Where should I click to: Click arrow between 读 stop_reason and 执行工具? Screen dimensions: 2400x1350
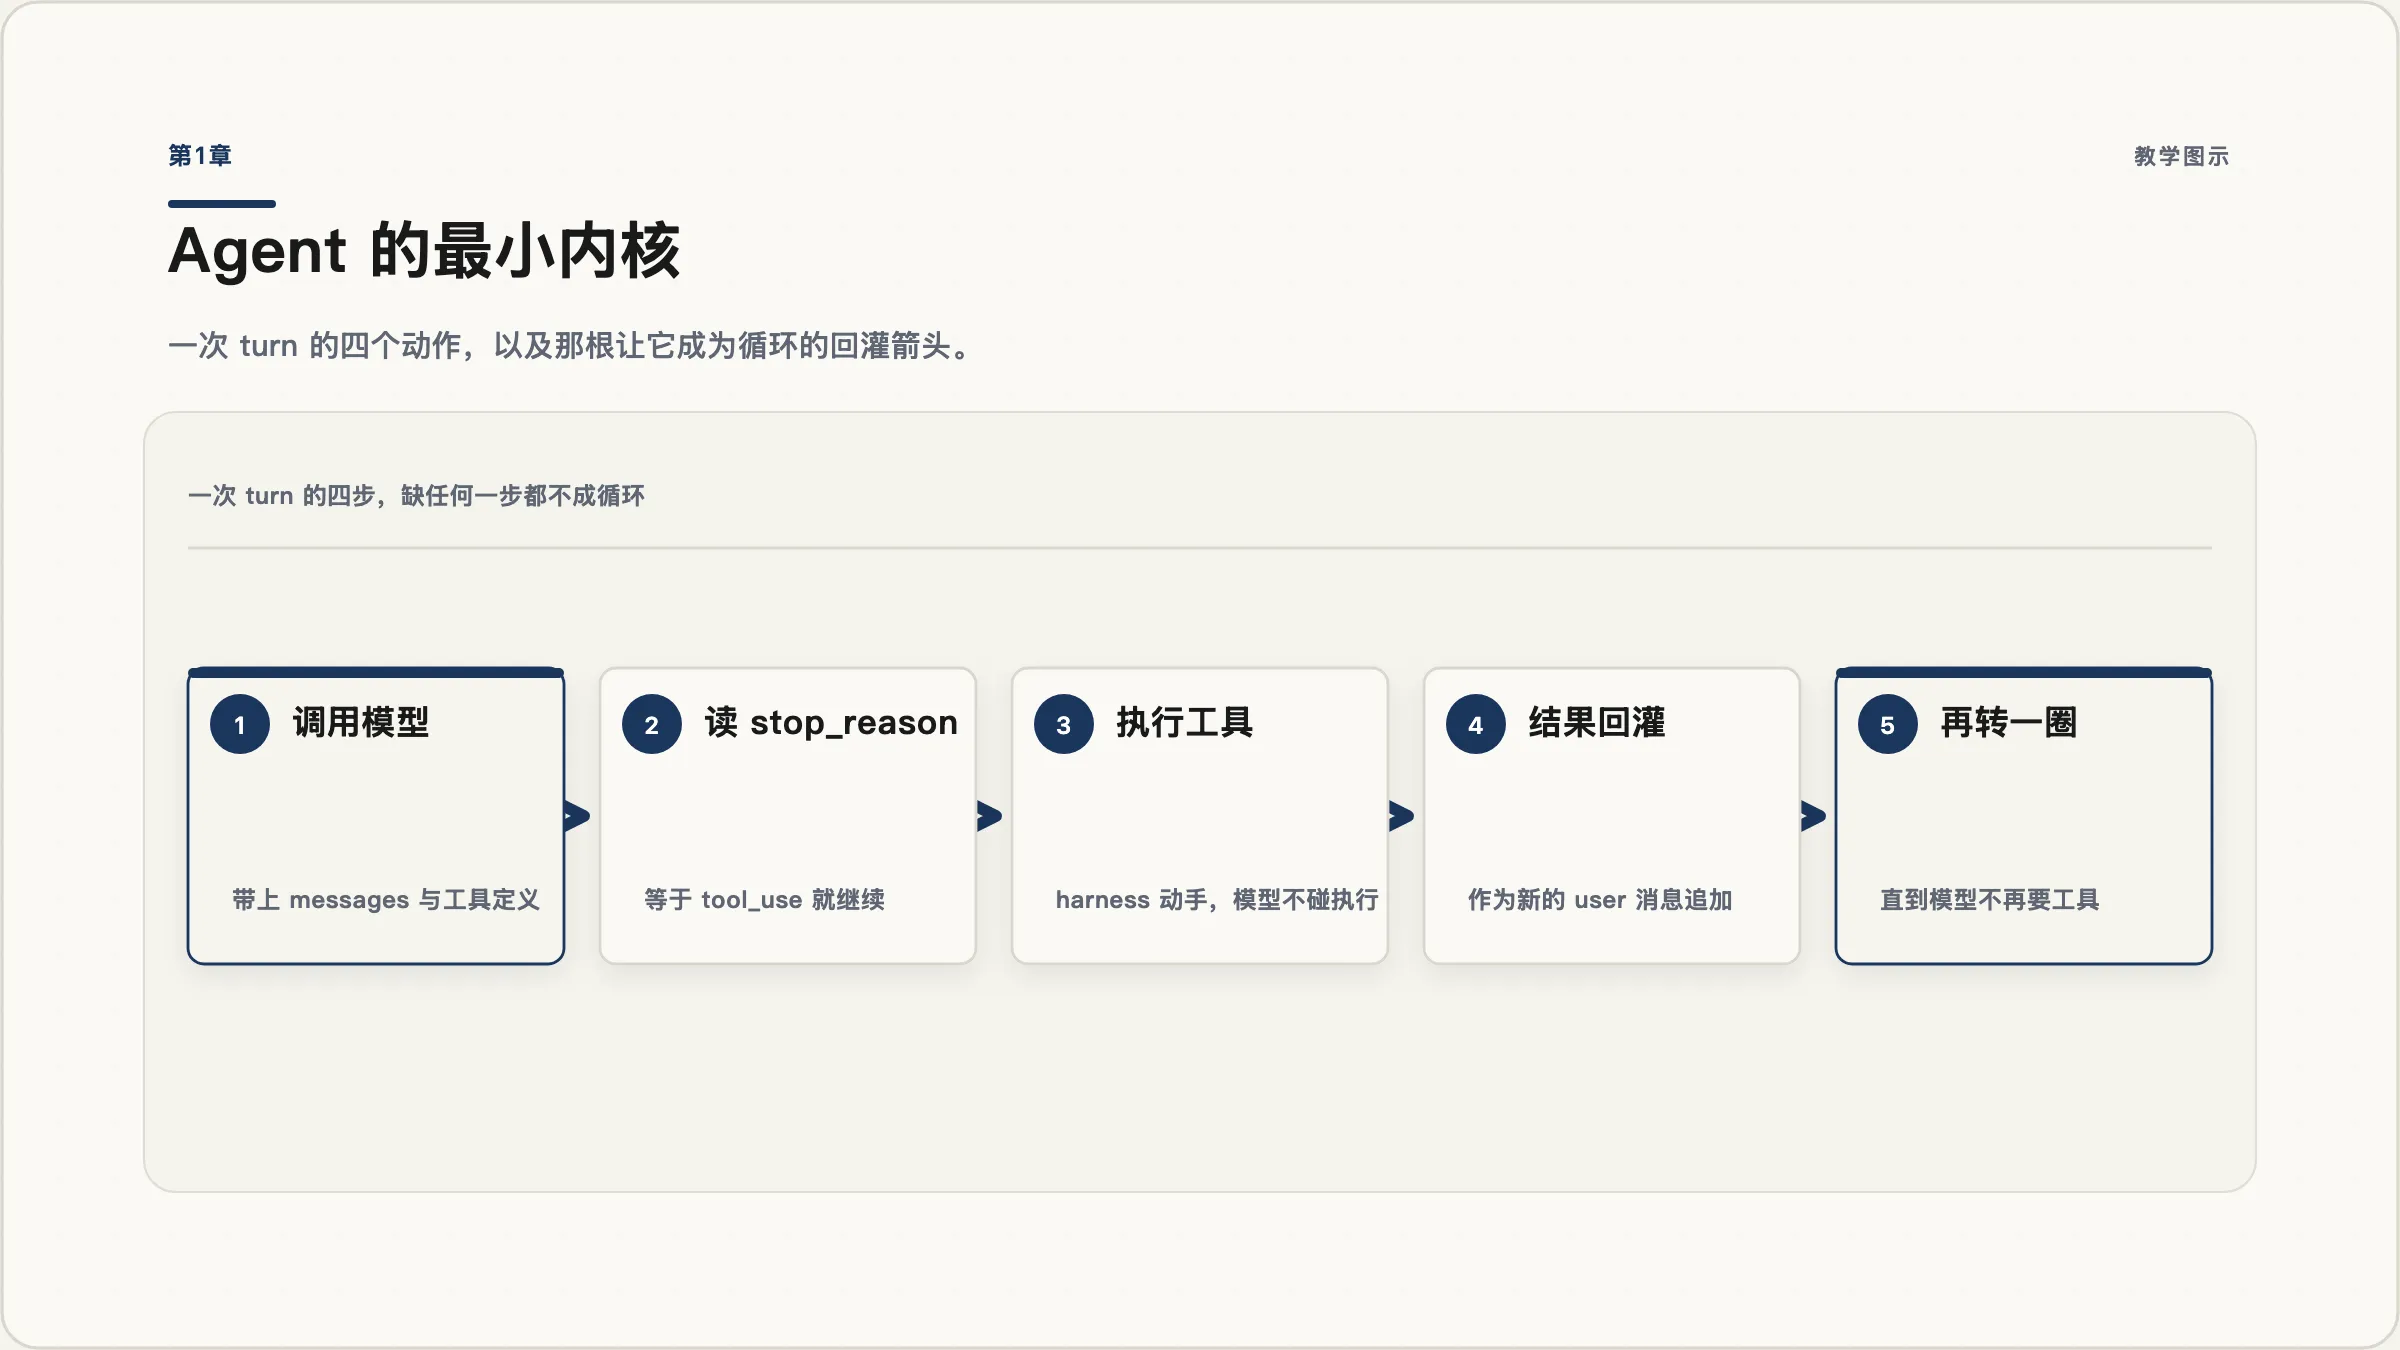pos(989,816)
